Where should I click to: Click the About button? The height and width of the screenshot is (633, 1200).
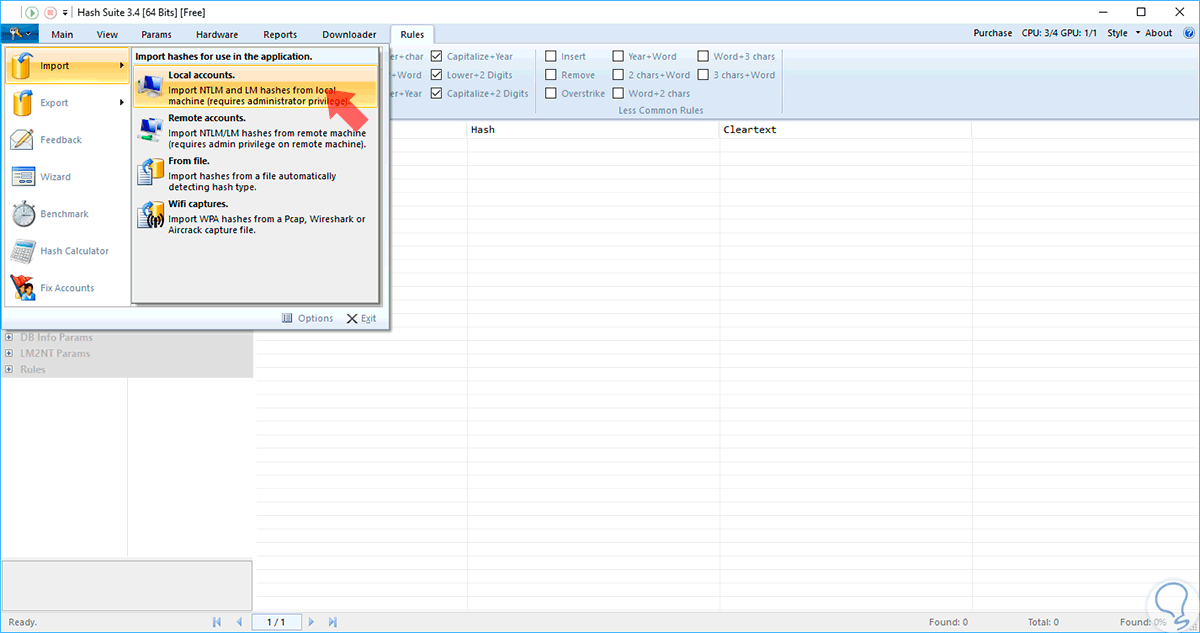(1159, 33)
